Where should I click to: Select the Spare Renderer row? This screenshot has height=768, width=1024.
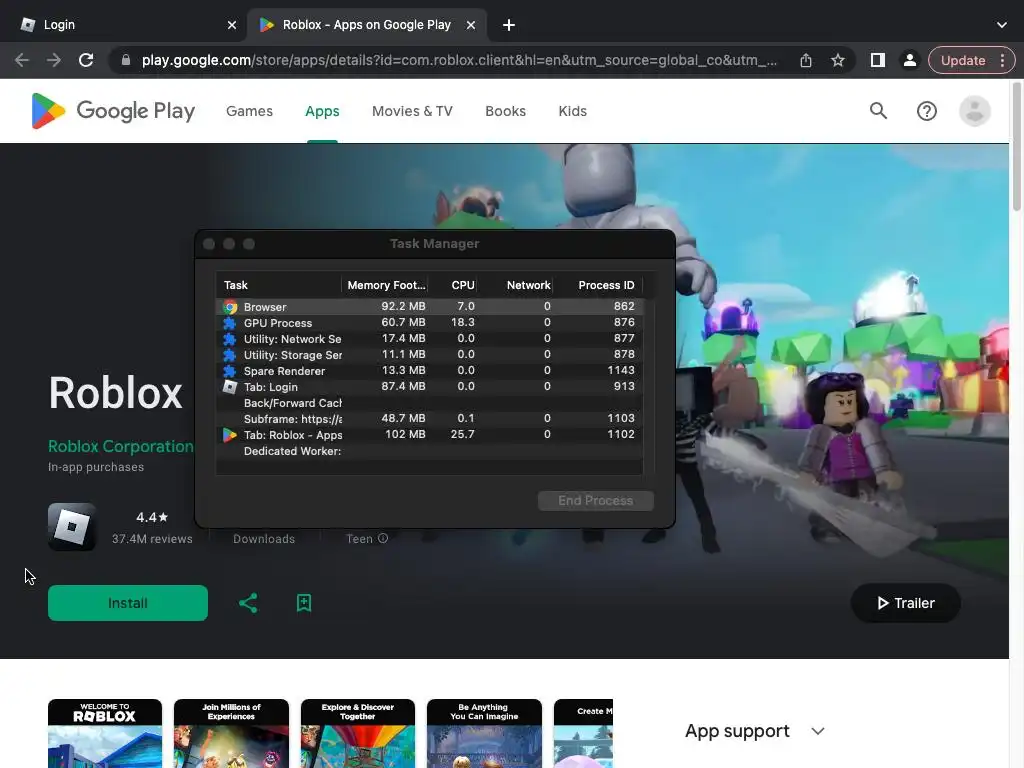430,370
